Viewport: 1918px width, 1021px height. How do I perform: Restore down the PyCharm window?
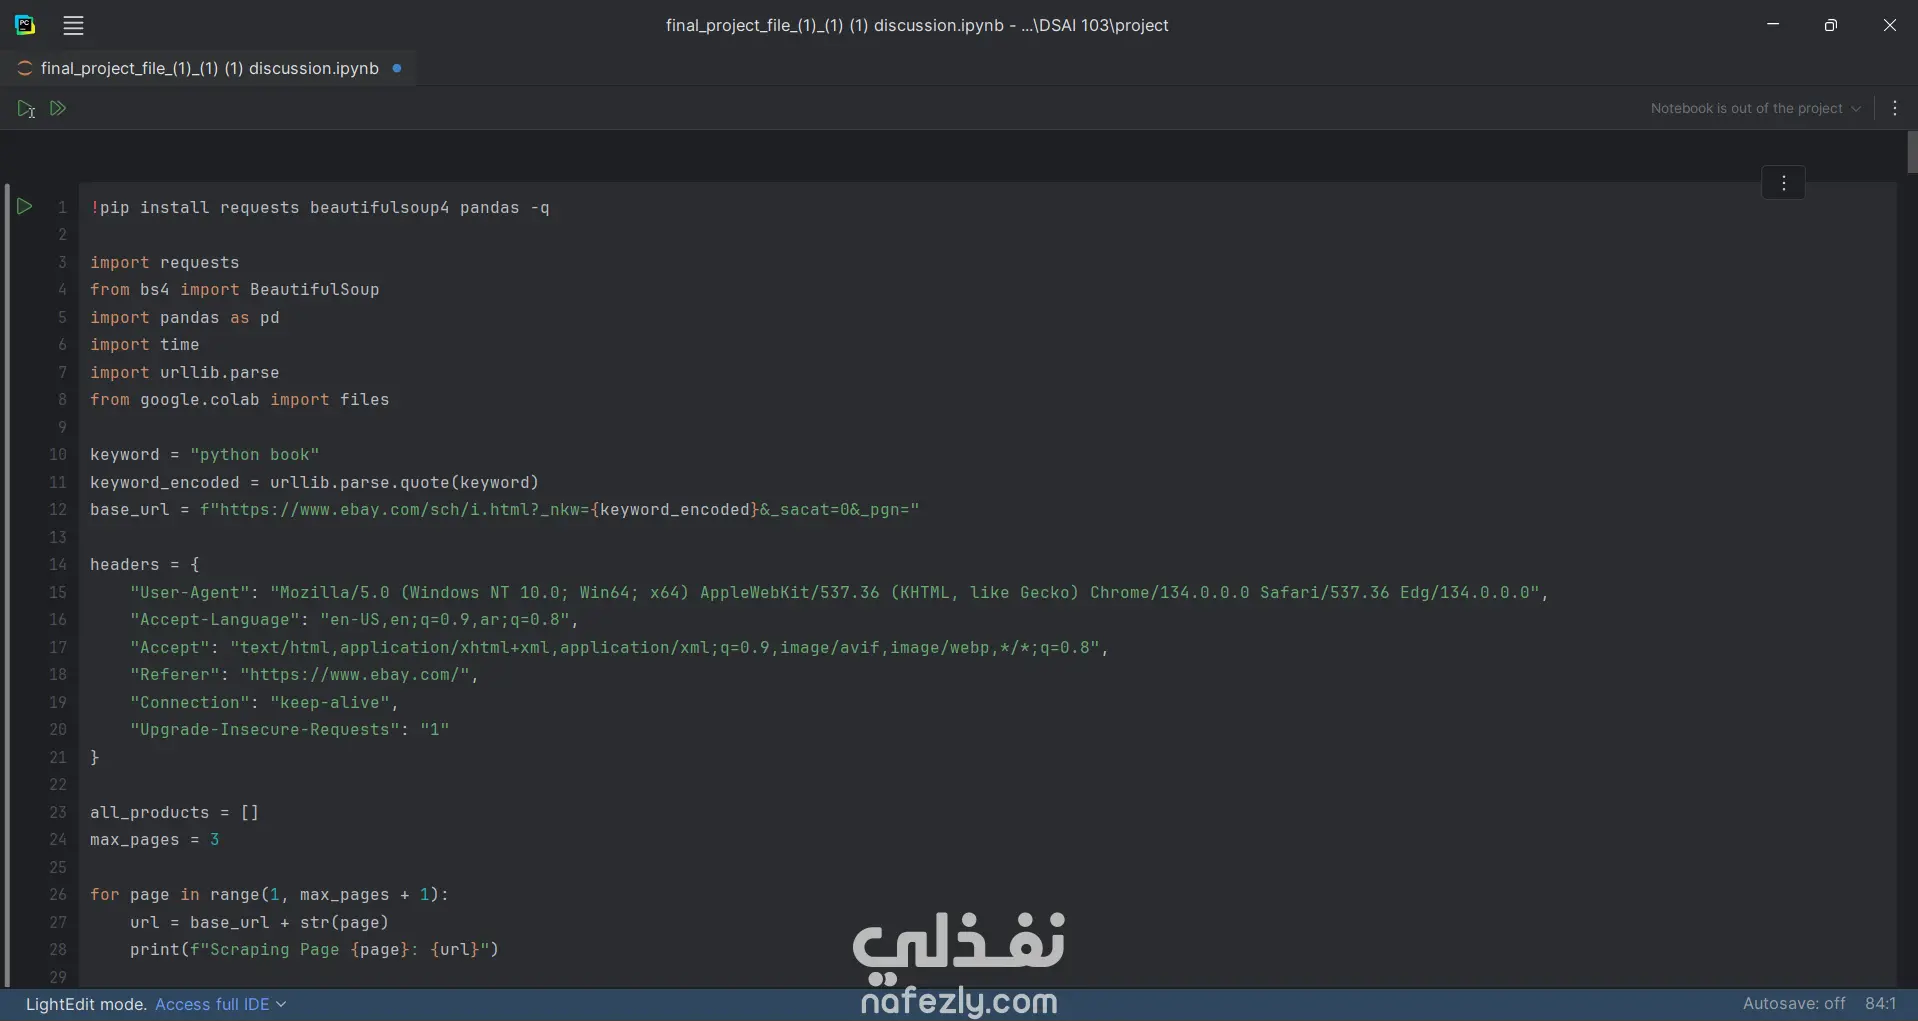(x=1831, y=25)
